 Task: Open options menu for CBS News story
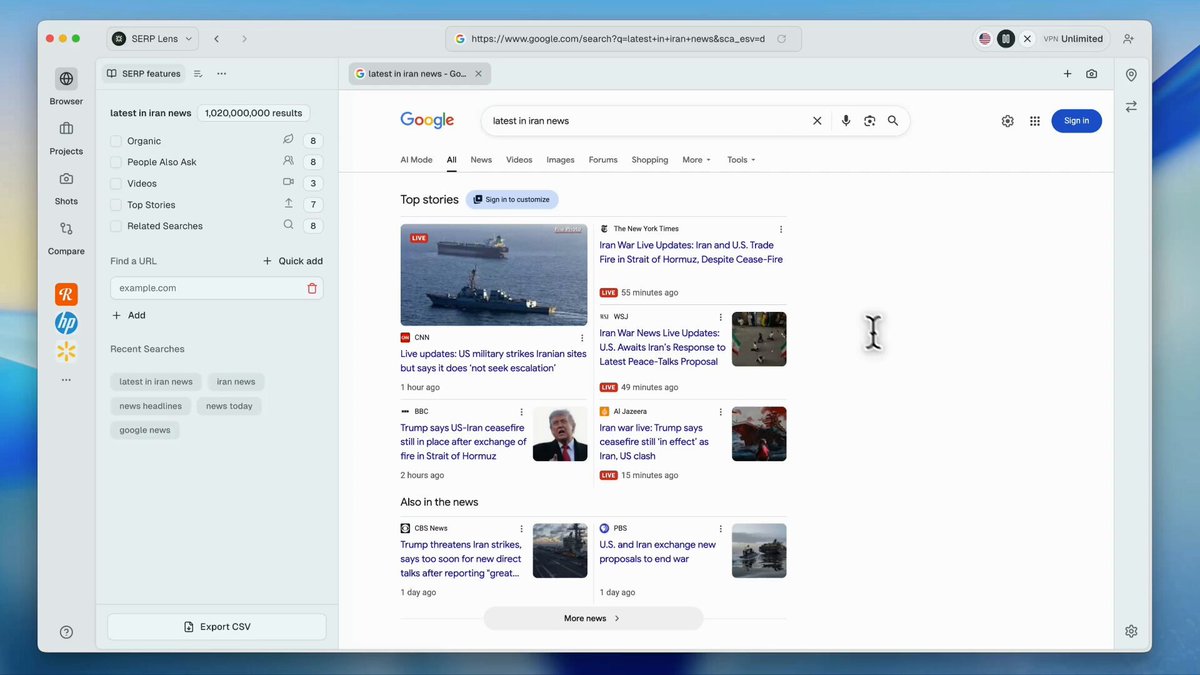pyautogui.click(x=521, y=529)
